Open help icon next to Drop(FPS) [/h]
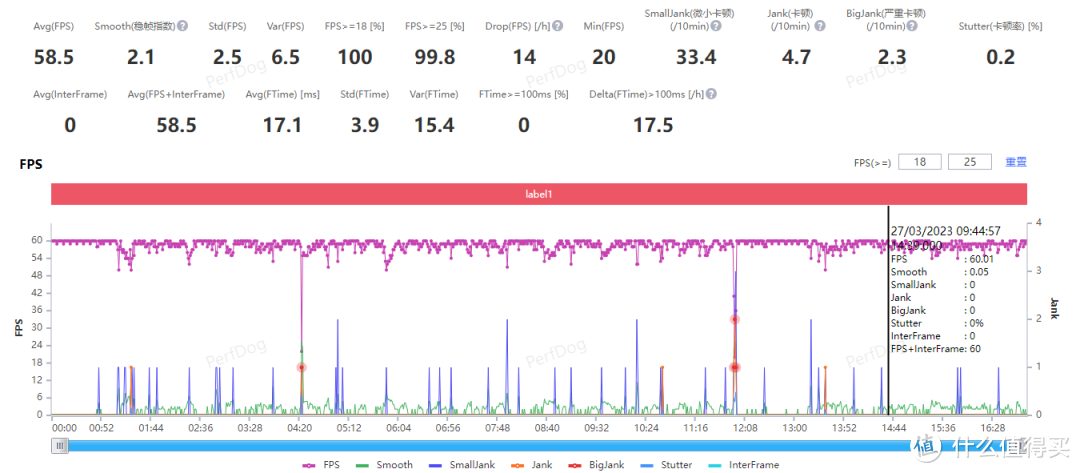 [557, 26]
